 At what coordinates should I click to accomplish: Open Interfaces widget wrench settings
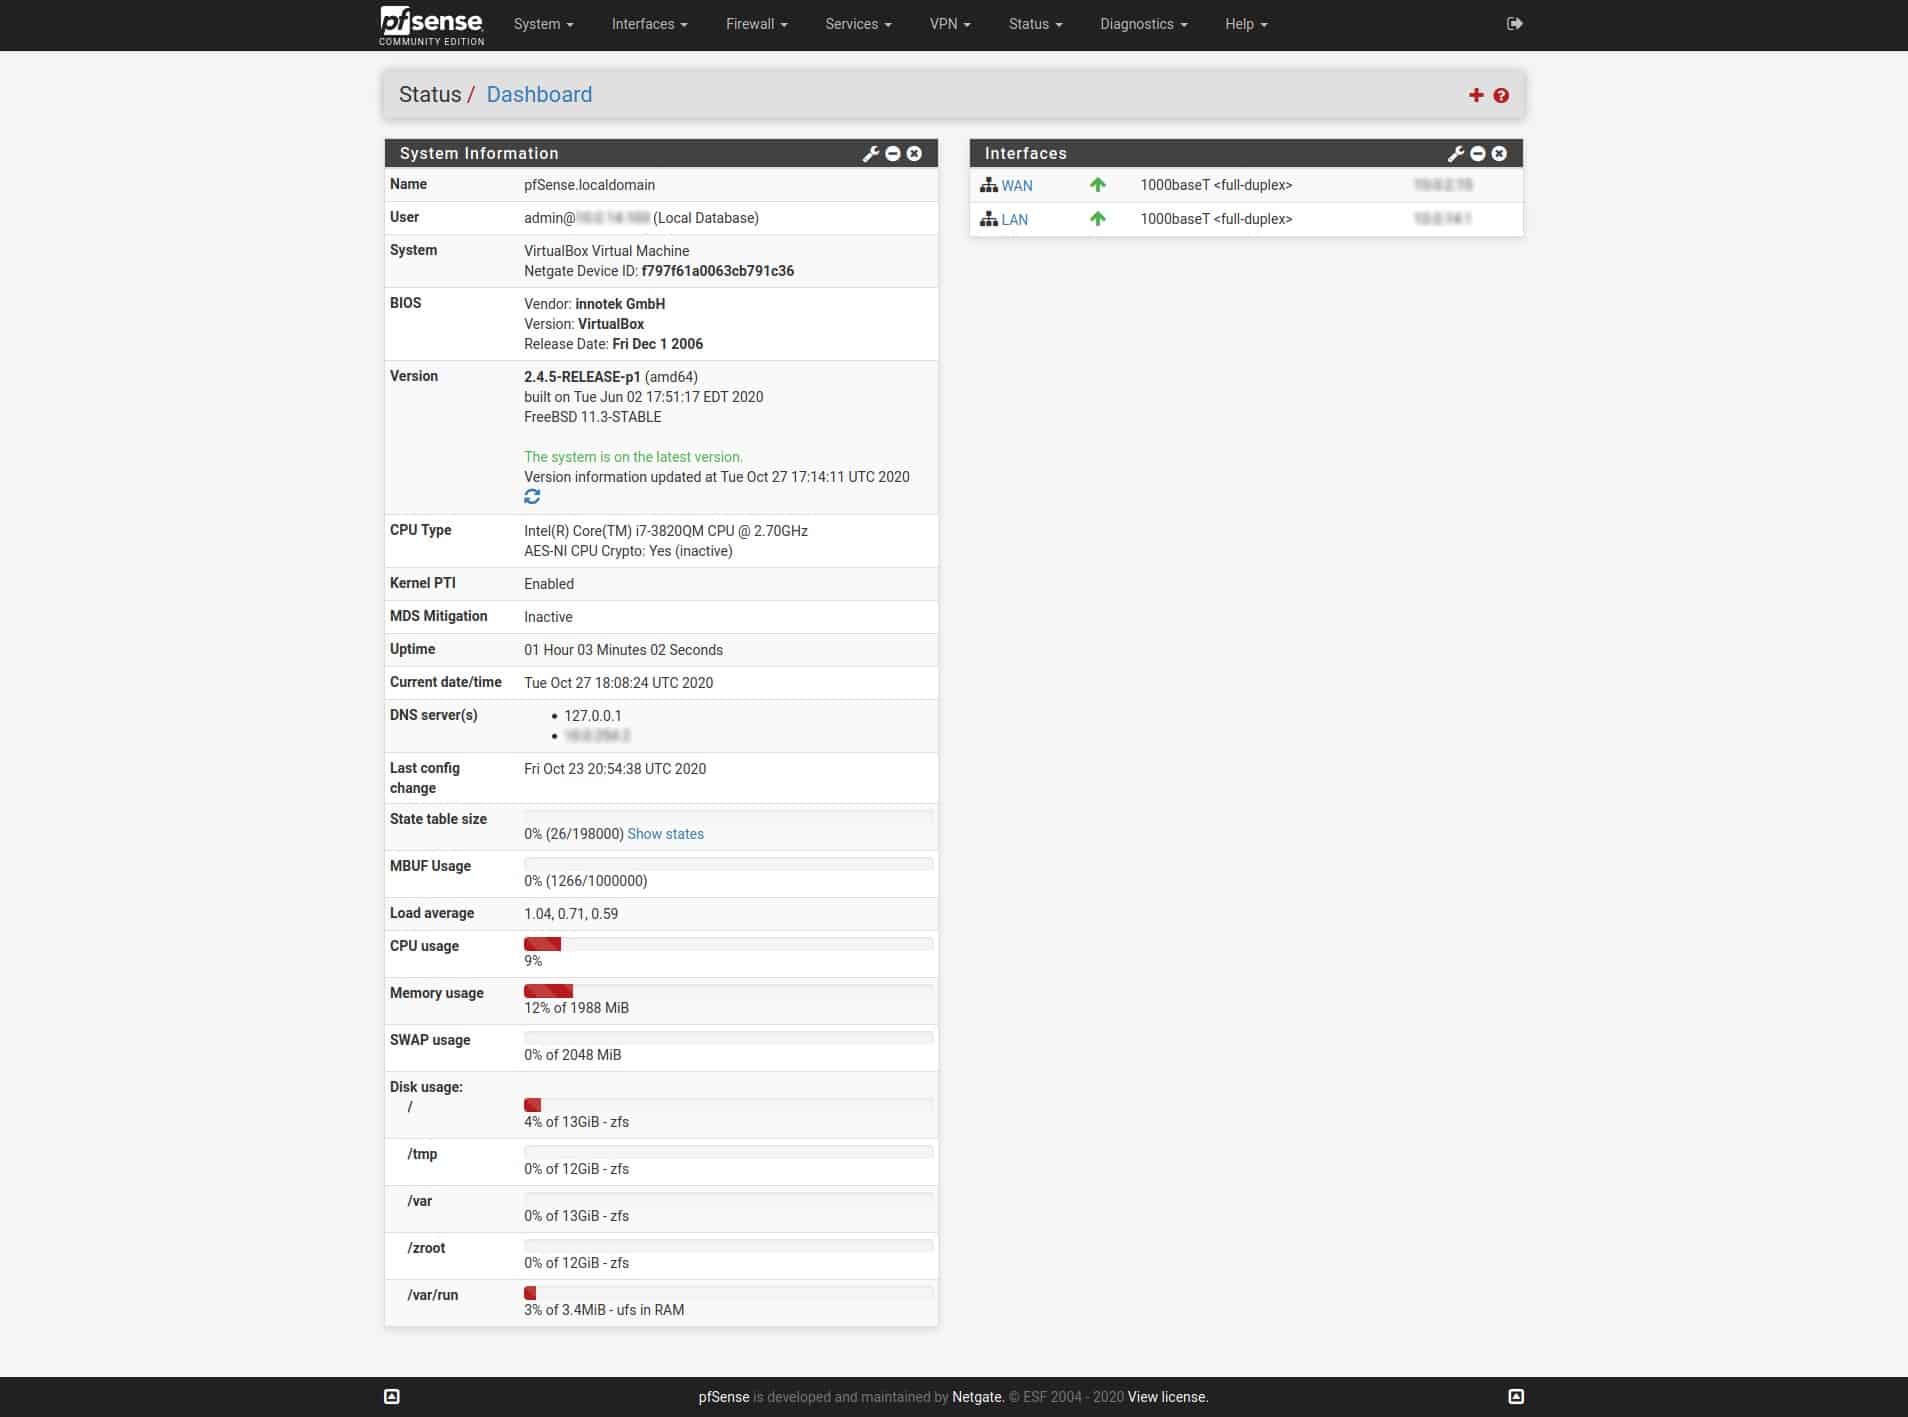click(x=1456, y=153)
